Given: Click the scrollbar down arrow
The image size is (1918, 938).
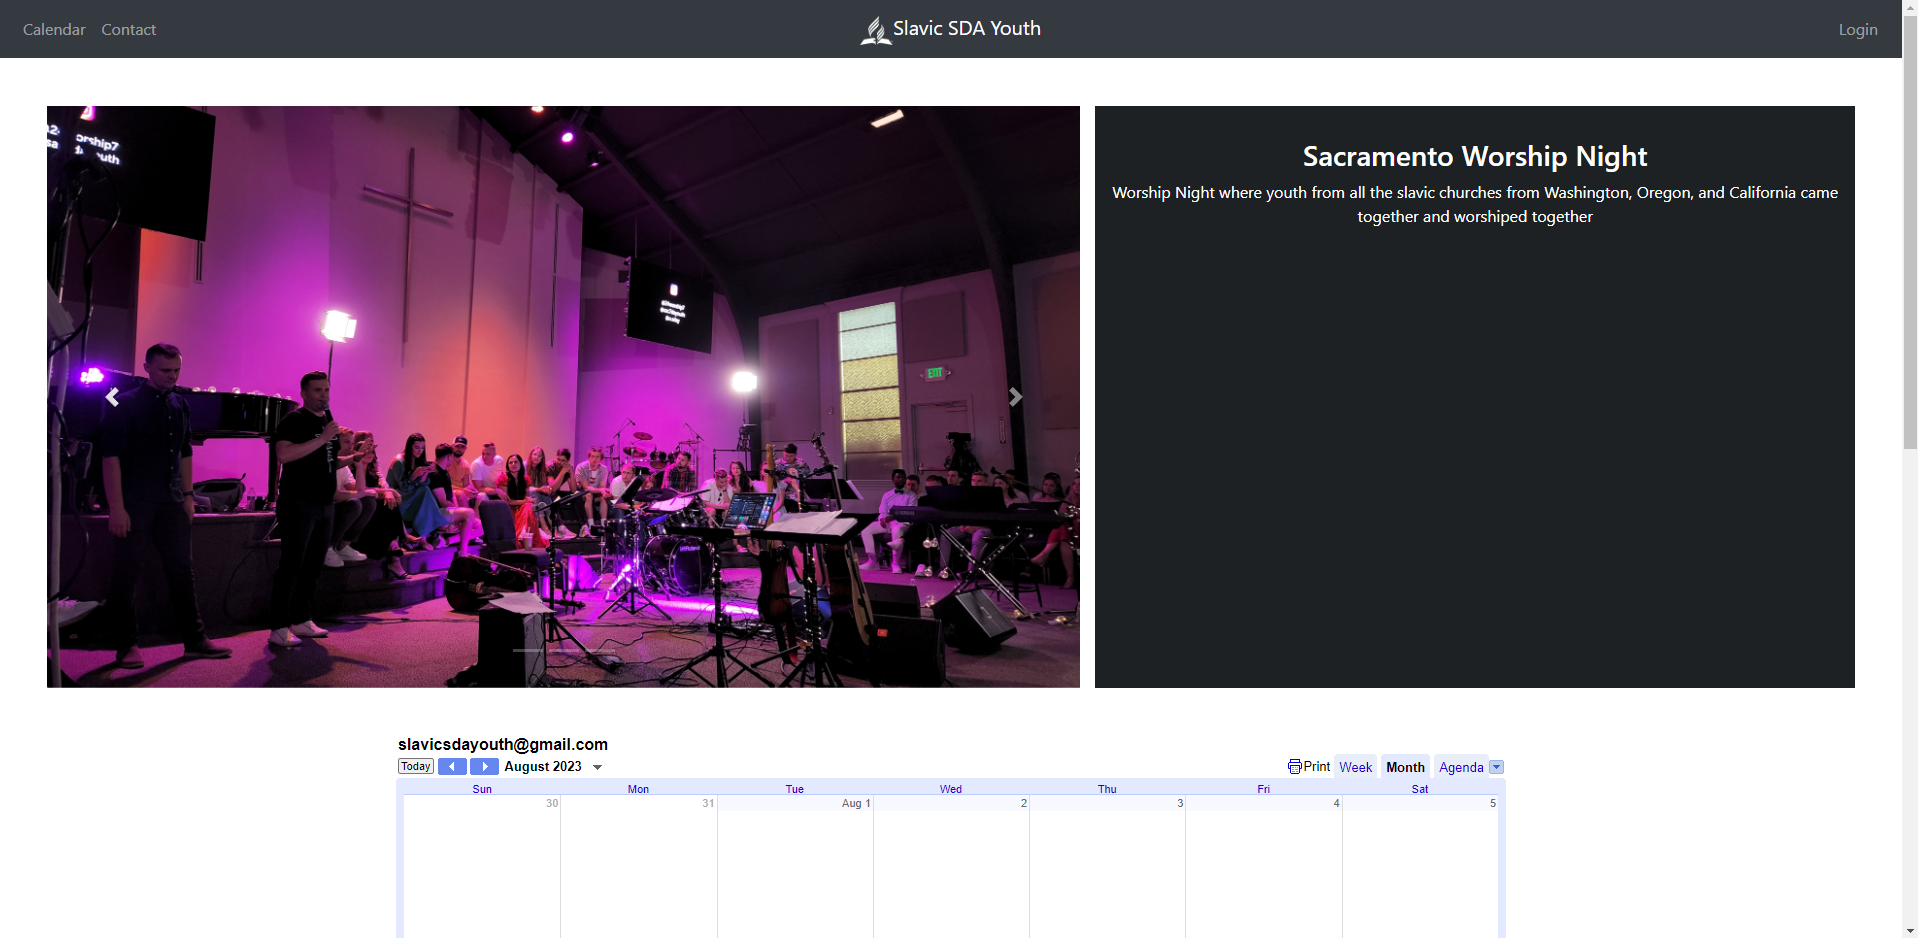Looking at the screenshot, I should click(1909, 930).
